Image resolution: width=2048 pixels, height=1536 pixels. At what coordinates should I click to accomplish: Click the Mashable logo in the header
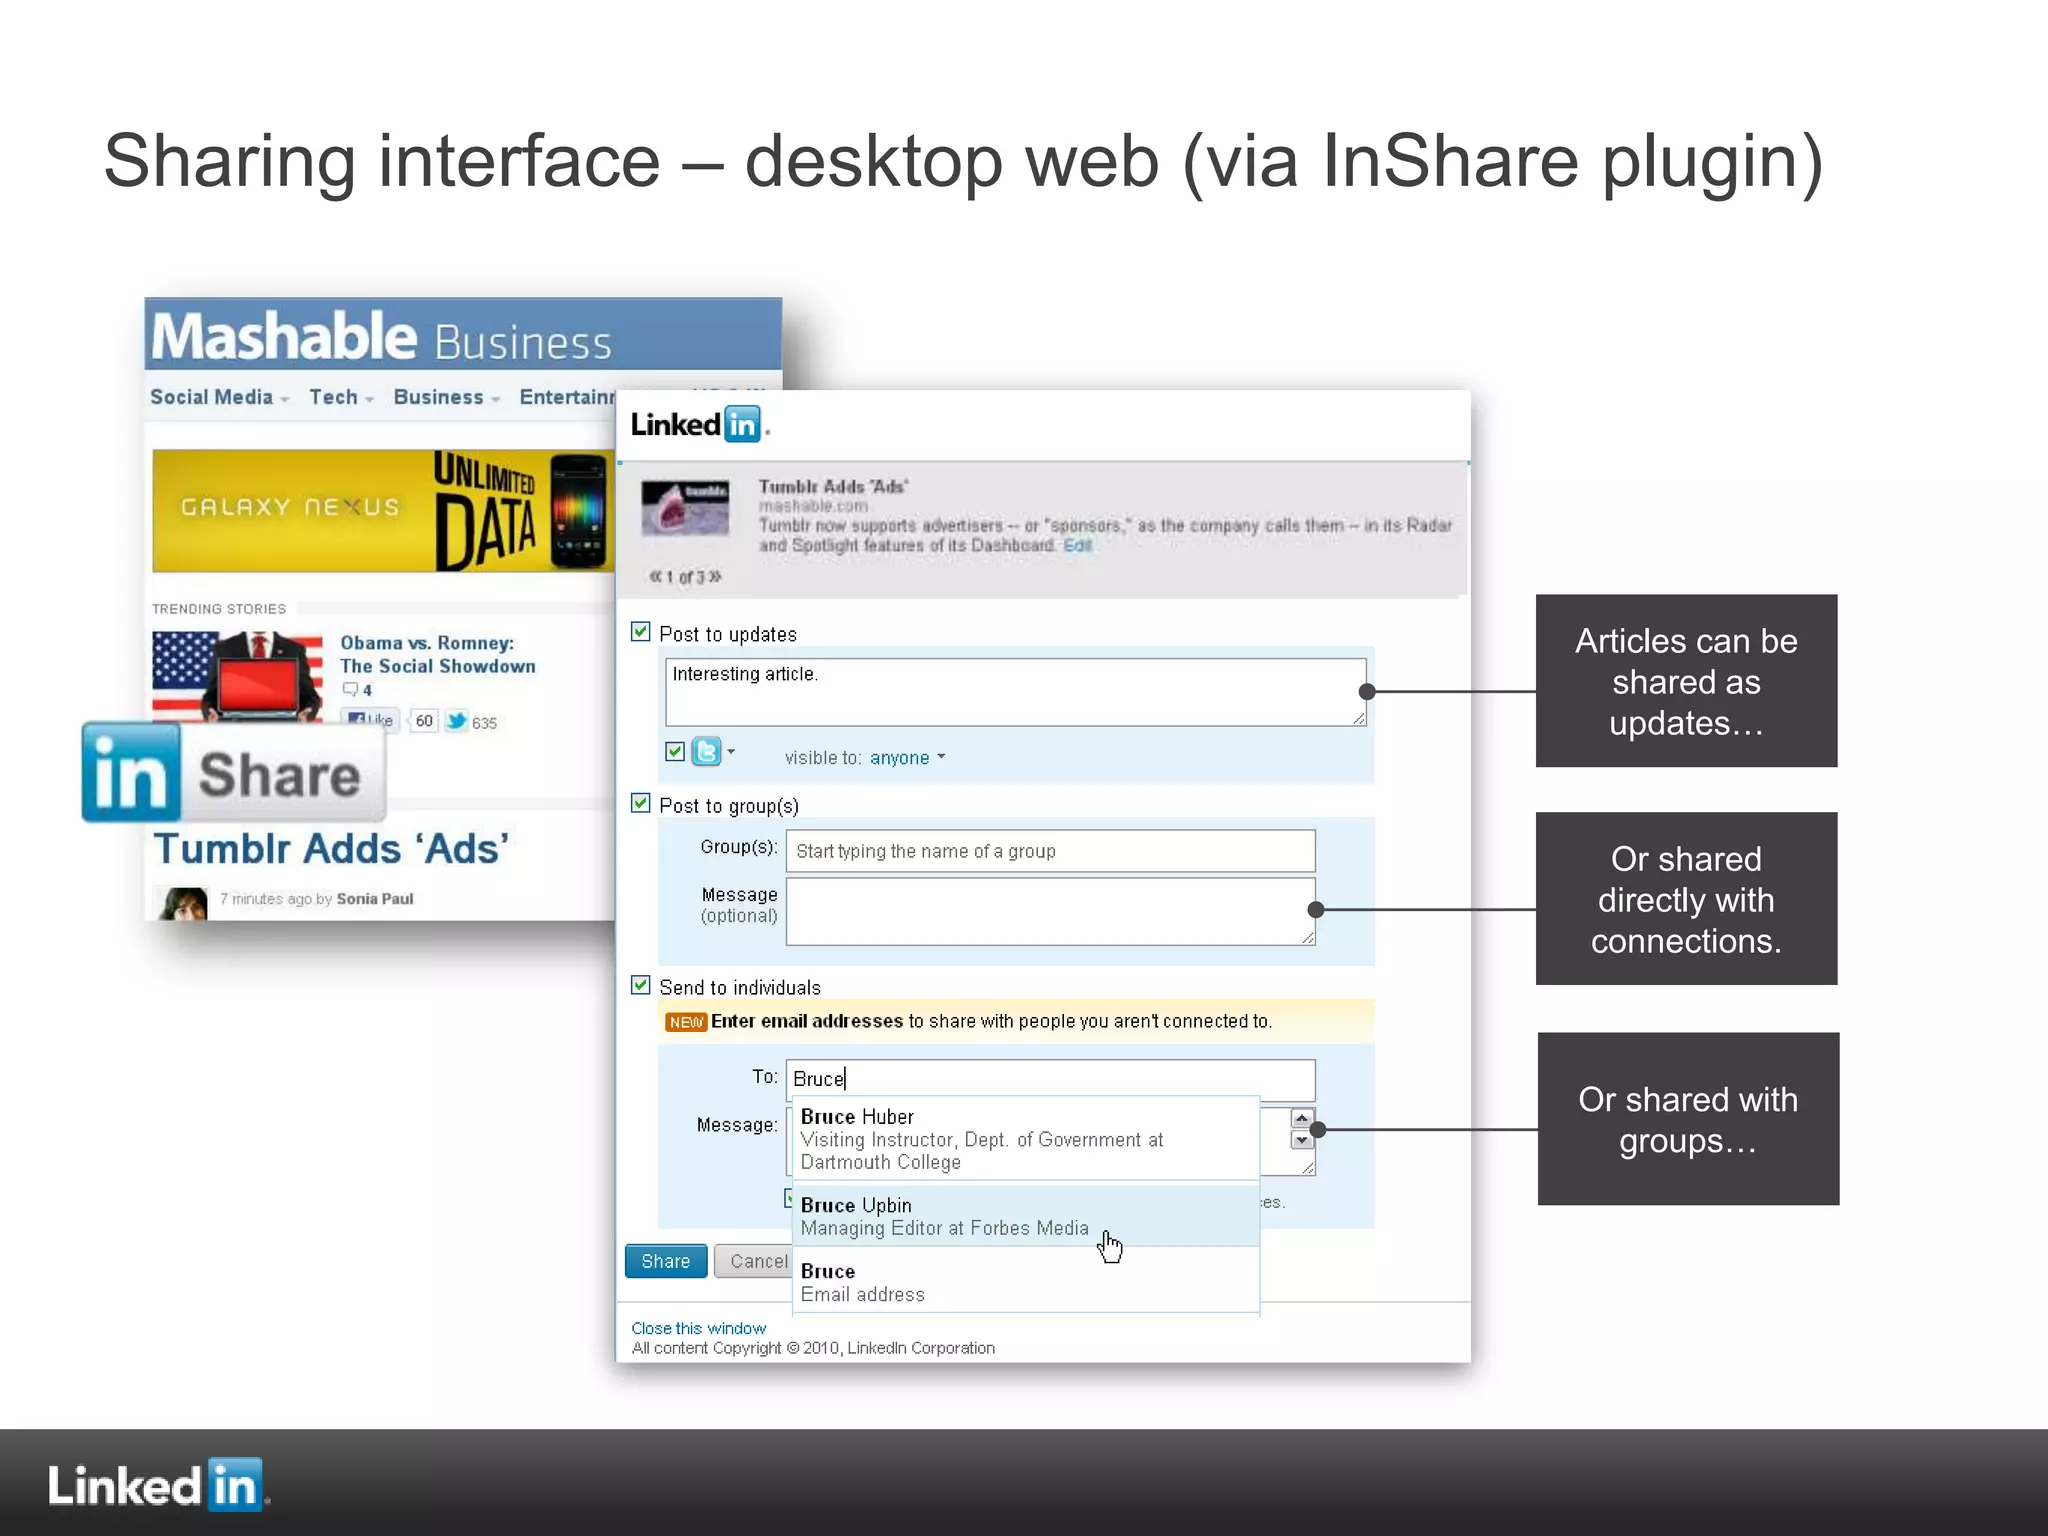(x=283, y=336)
